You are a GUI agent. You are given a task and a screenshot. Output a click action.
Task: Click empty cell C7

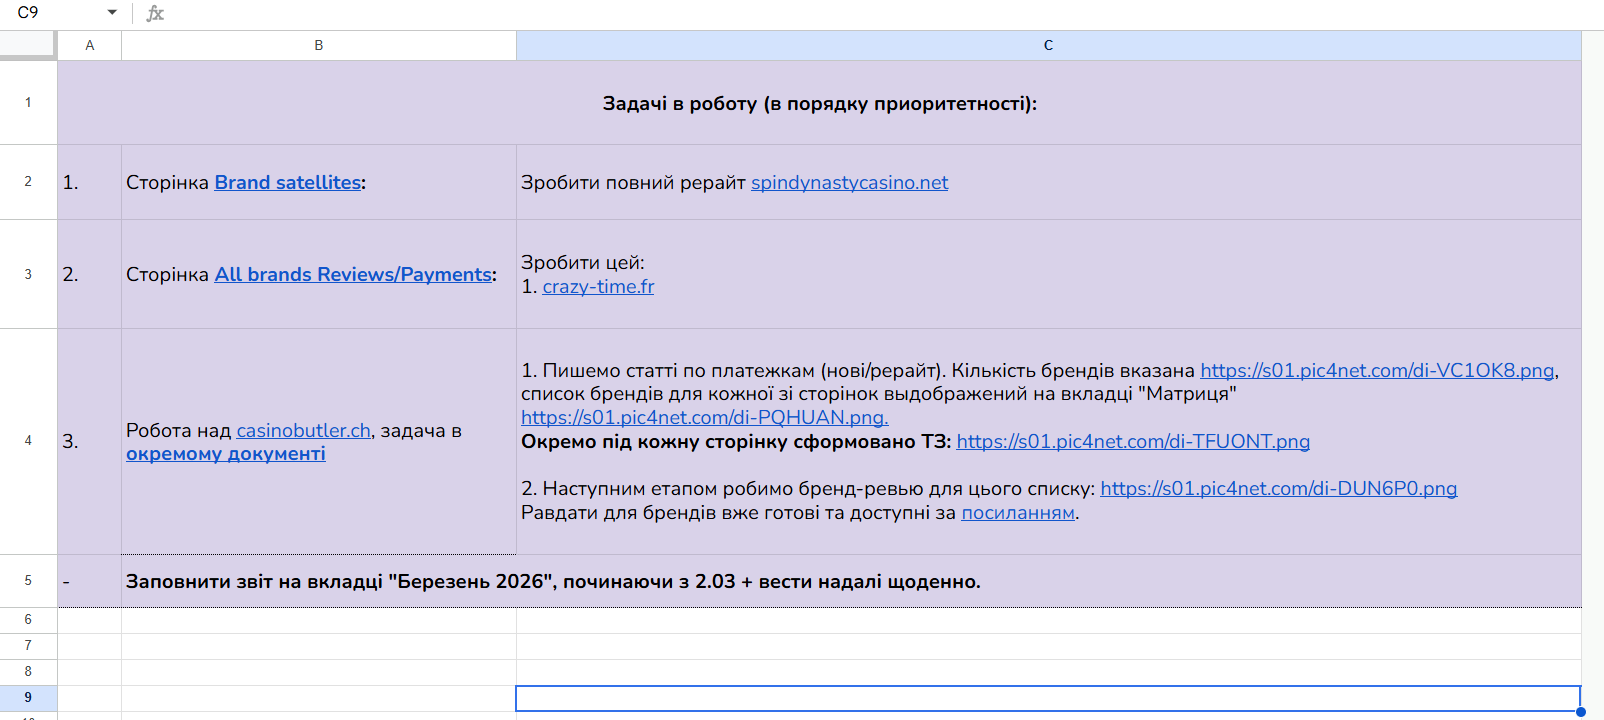tap(1049, 646)
